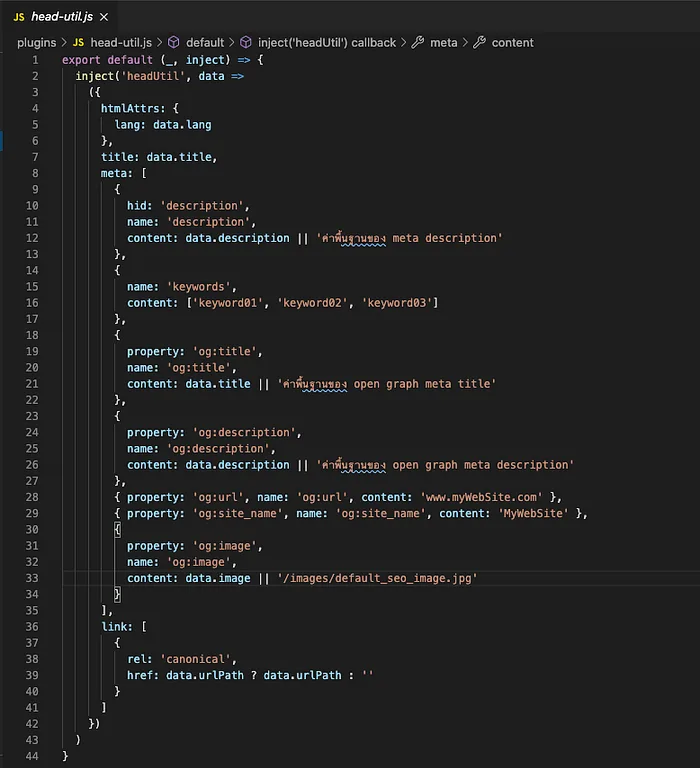This screenshot has width=700, height=768.
Task: Click 'link:' key on line 36
Action: pyautogui.click(x=117, y=627)
